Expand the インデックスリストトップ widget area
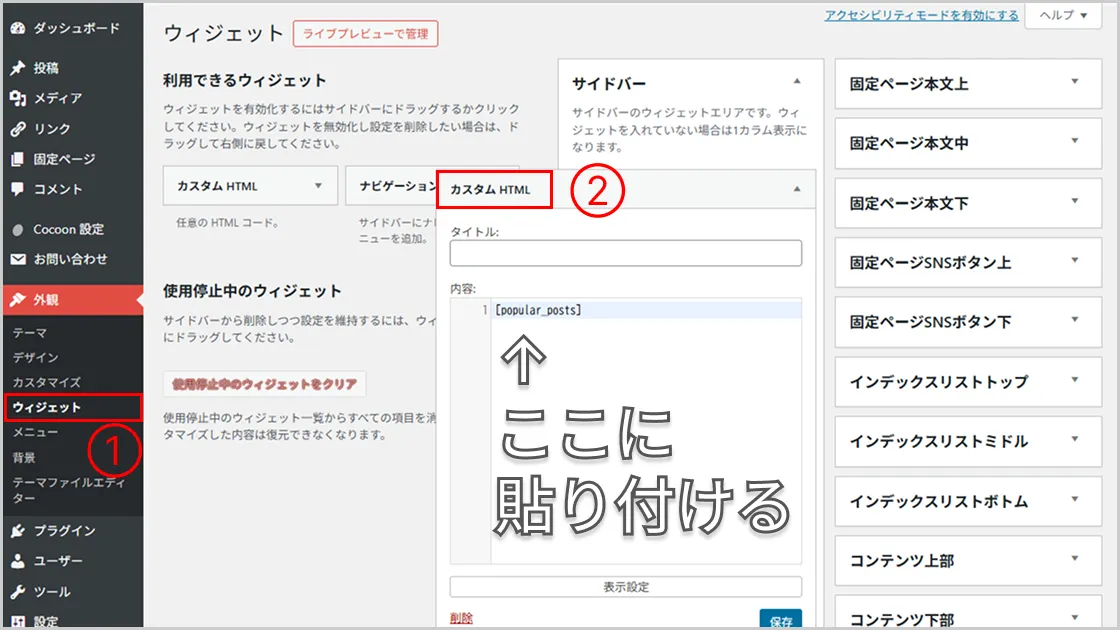This screenshot has height=630, width=1120. pyautogui.click(x=1075, y=381)
